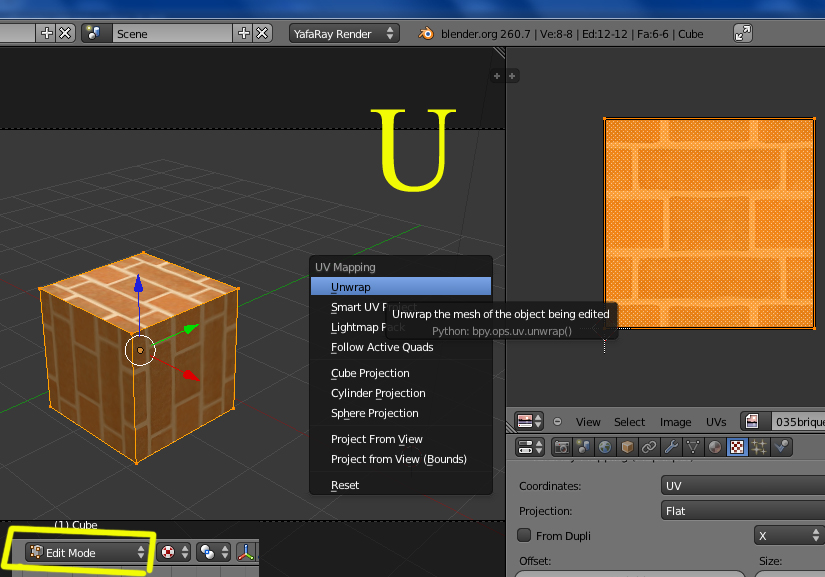Viewport: 825px width, 577px height.
Task: Choose Project from View (Bounds)
Action: [x=401, y=459]
